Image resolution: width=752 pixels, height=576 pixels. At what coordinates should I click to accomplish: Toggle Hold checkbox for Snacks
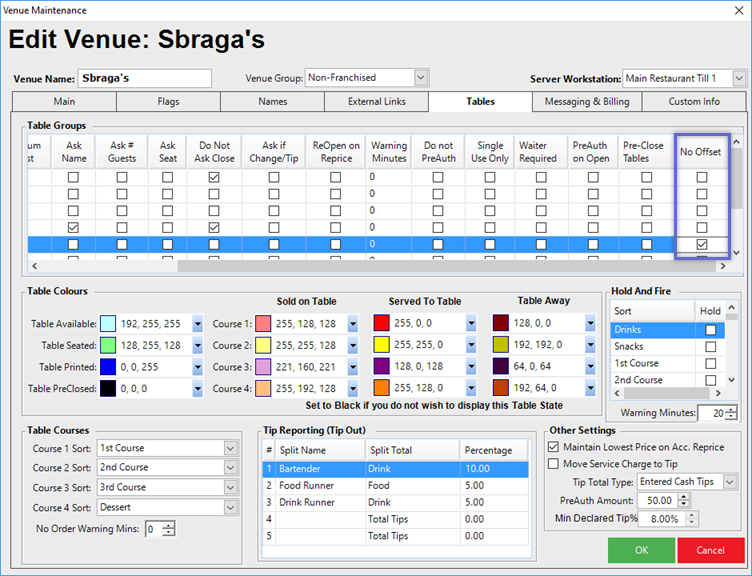click(x=711, y=347)
